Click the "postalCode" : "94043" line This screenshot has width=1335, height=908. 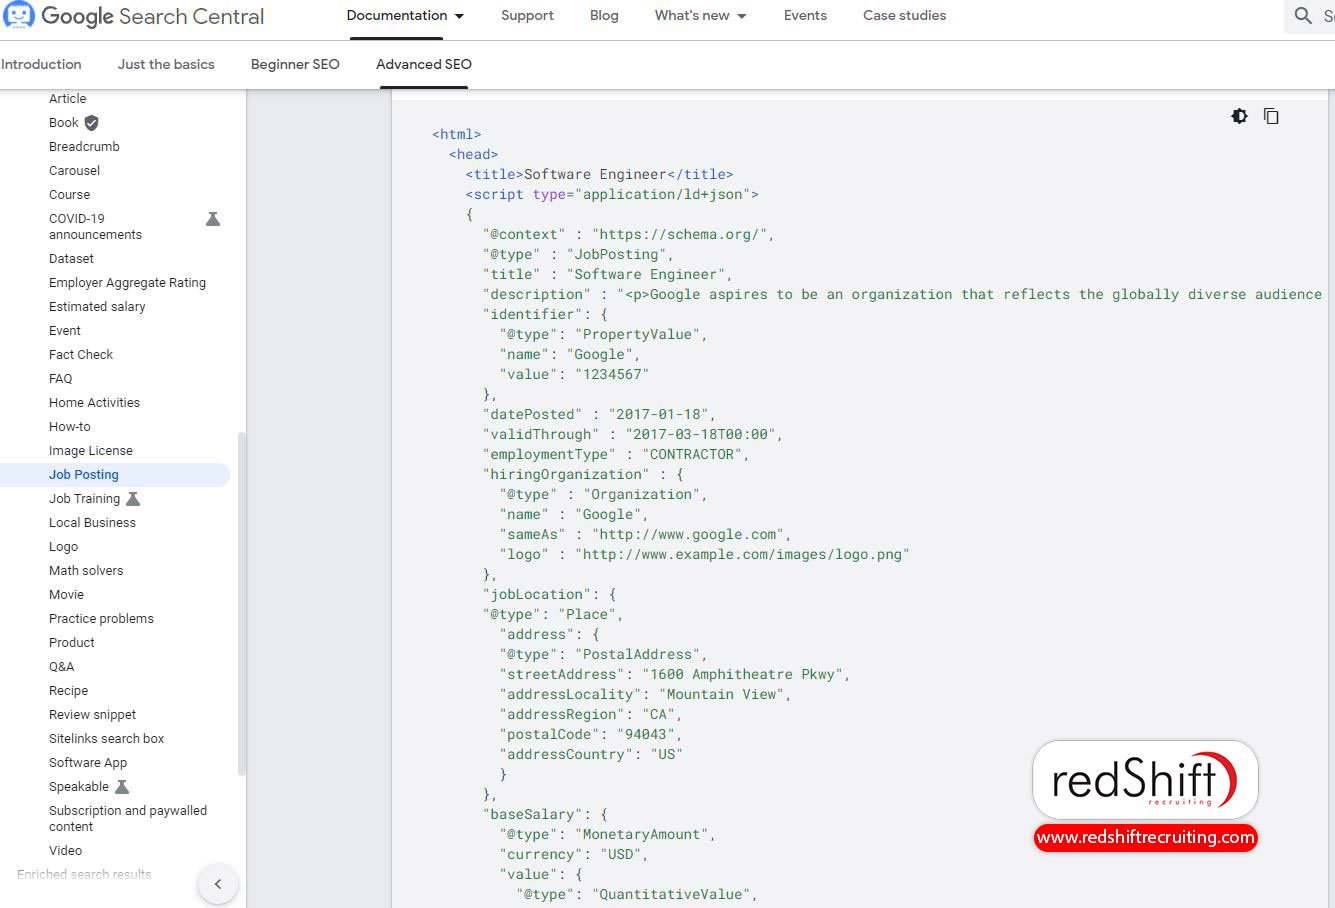tap(591, 734)
